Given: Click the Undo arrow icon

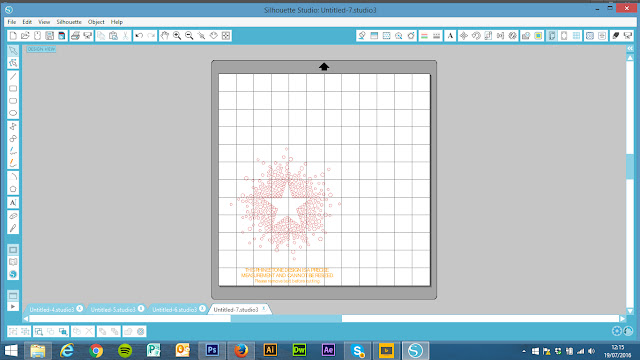Looking at the screenshot, I should click(x=139, y=36).
